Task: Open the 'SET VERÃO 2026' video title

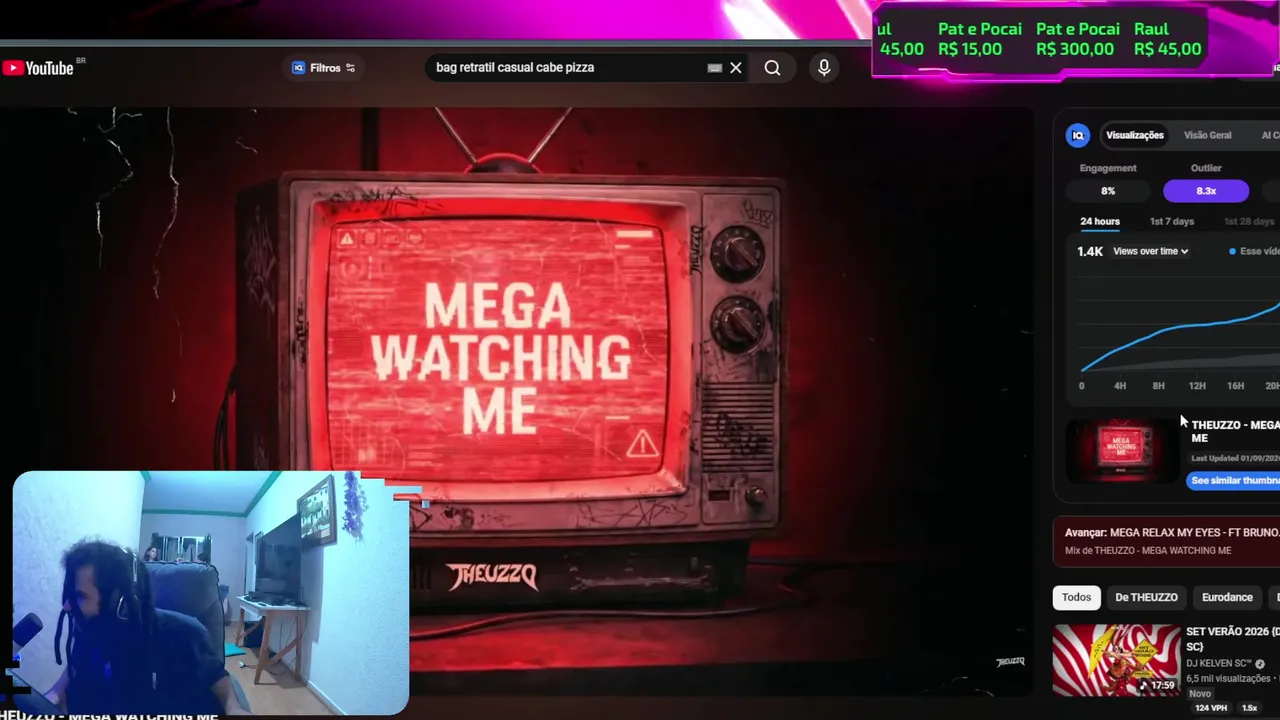Action: tap(1232, 638)
